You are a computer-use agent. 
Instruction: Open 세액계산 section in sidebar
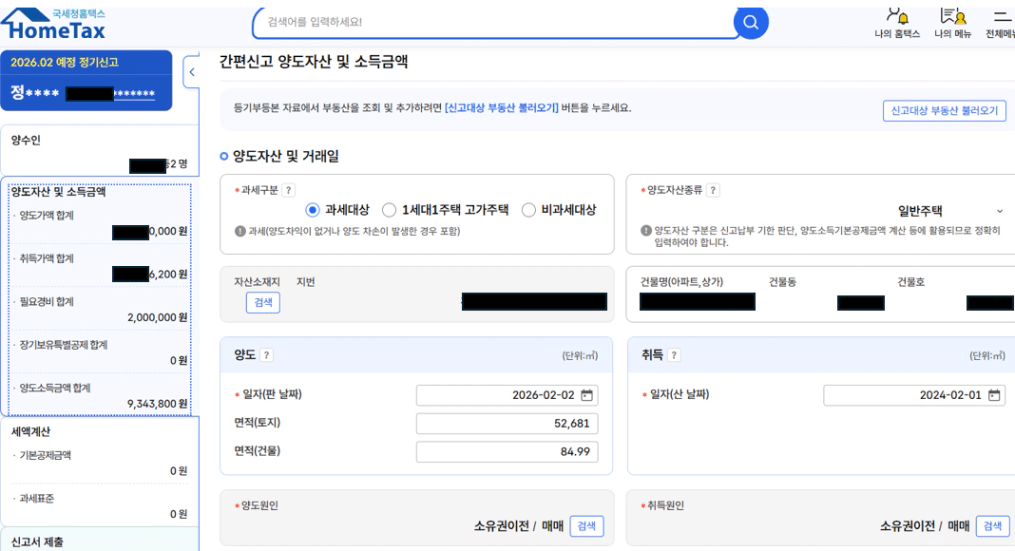click(31, 432)
